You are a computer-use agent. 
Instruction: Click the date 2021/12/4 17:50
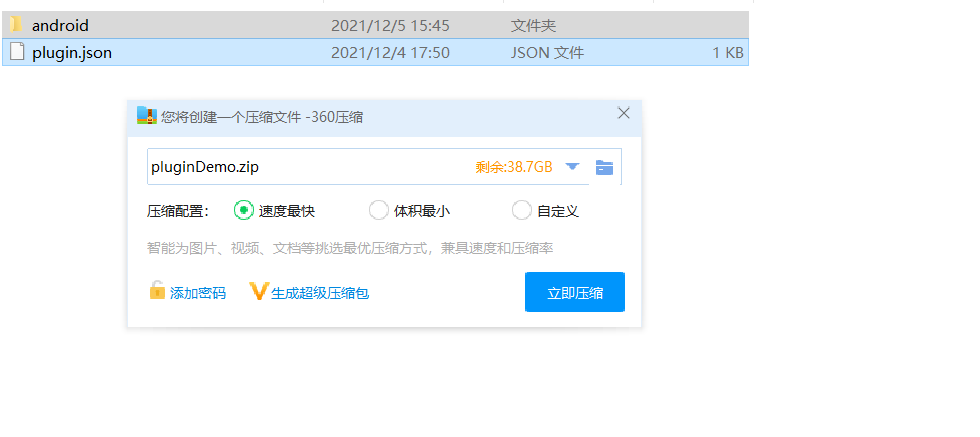[390, 53]
